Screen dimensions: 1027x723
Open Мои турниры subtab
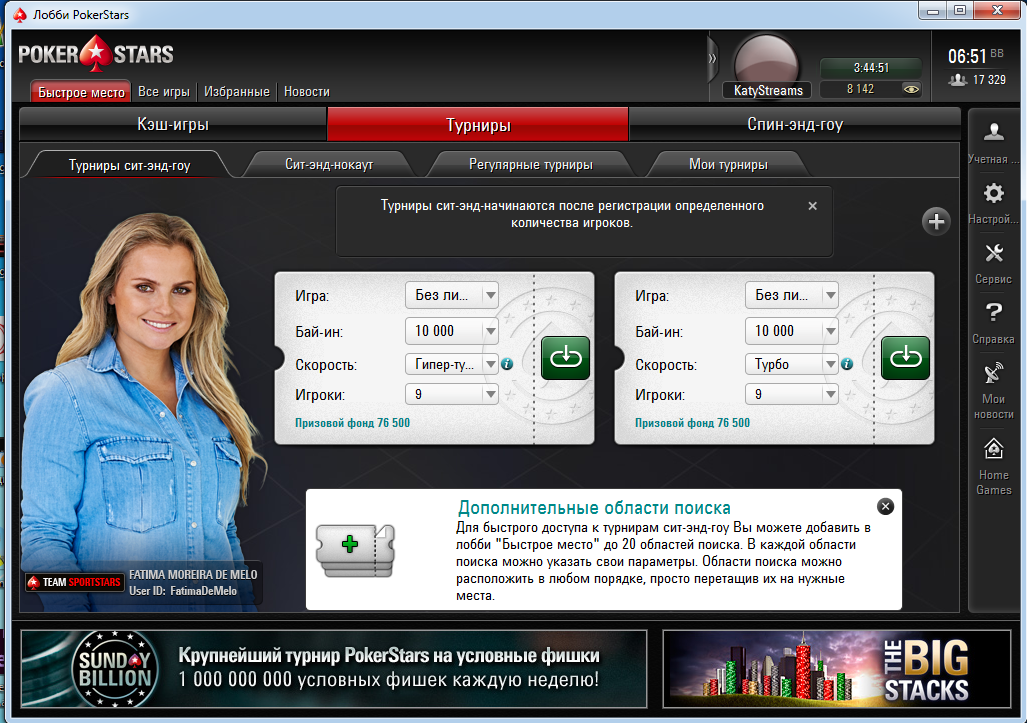728,164
